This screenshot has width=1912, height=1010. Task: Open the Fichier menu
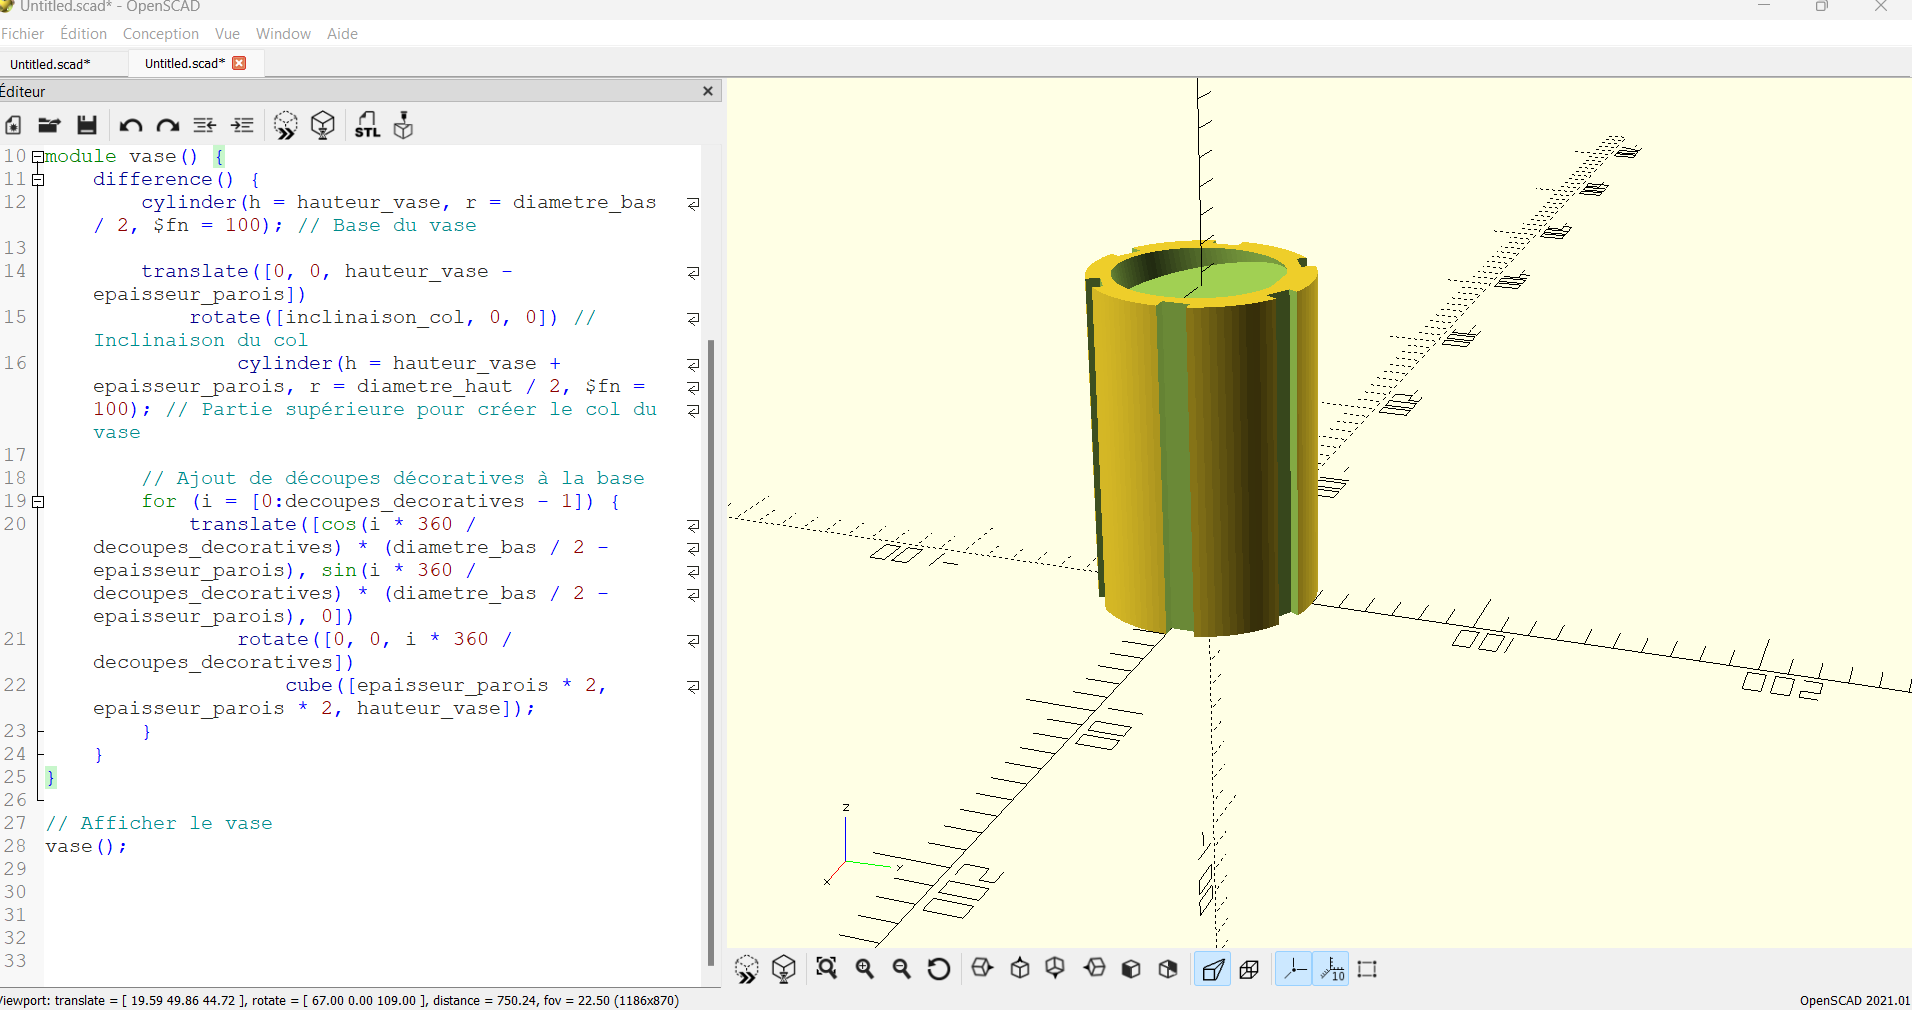click(x=22, y=34)
